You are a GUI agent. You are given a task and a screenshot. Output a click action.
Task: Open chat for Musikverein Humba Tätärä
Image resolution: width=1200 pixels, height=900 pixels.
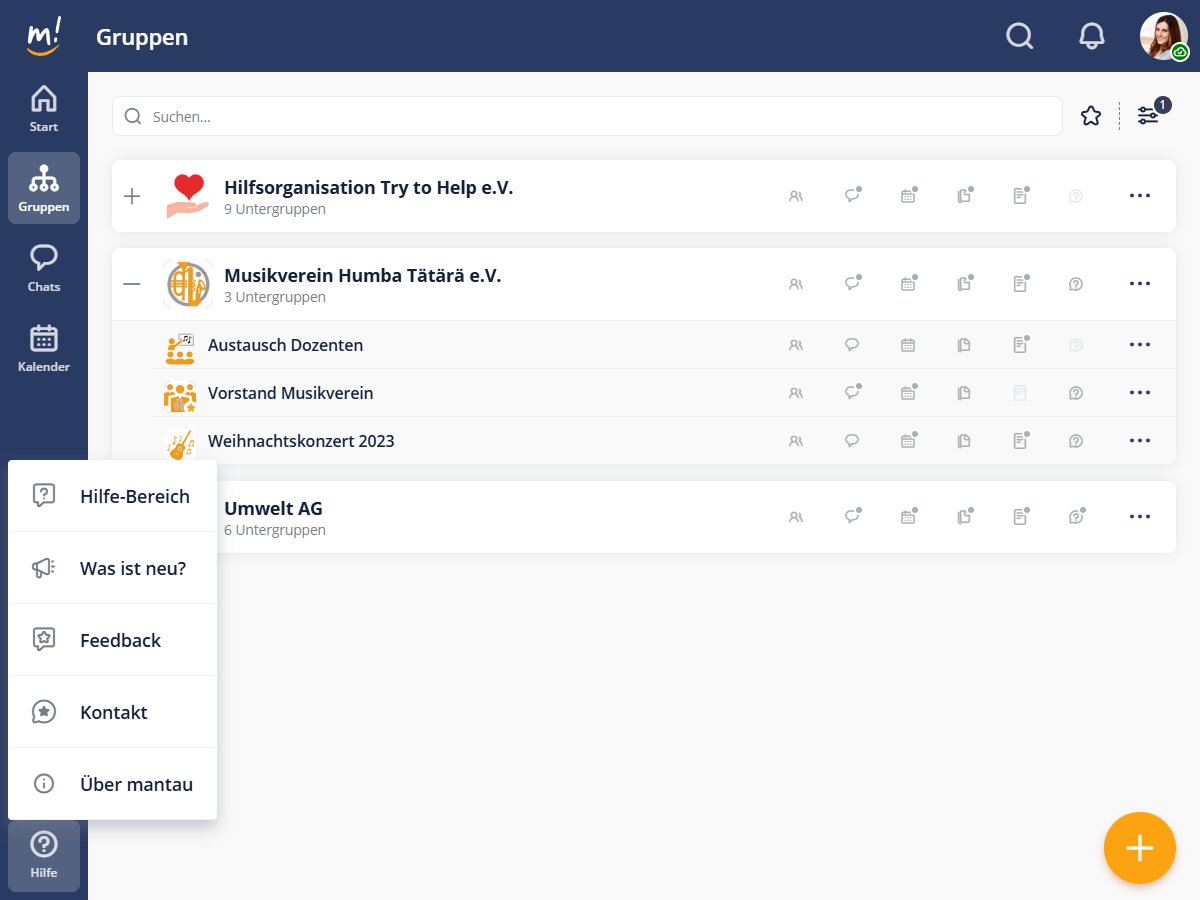coord(852,284)
